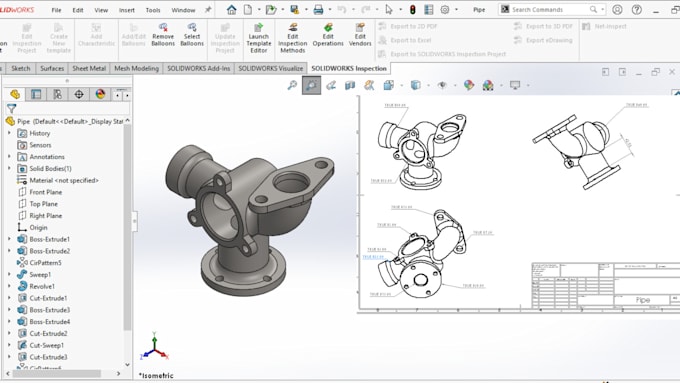The height and width of the screenshot is (383, 680).
Task: Open the dropdown arrow beside the Options gear
Action: point(456,10)
